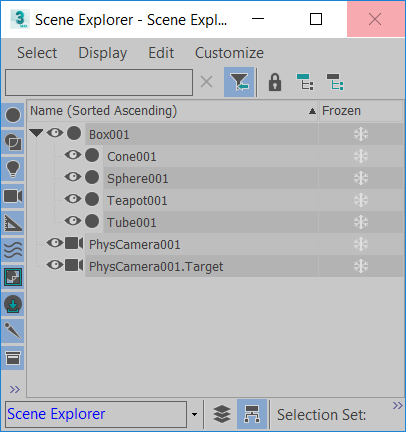Select the Sphere001 object name
Viewport: 406px width, 432px height.
(x=138, y=179)
